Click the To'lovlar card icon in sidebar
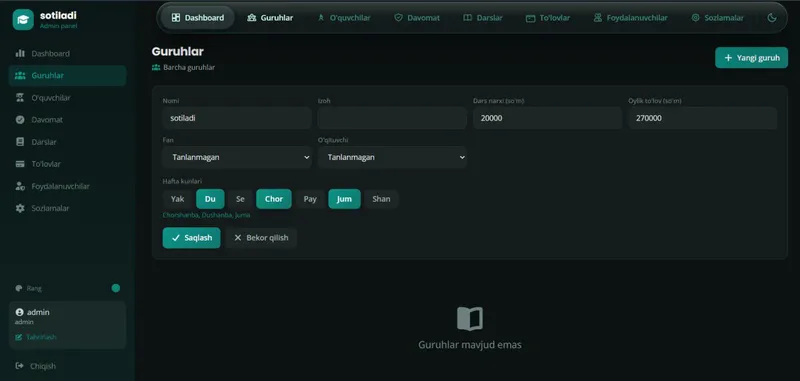 (20, 164)
